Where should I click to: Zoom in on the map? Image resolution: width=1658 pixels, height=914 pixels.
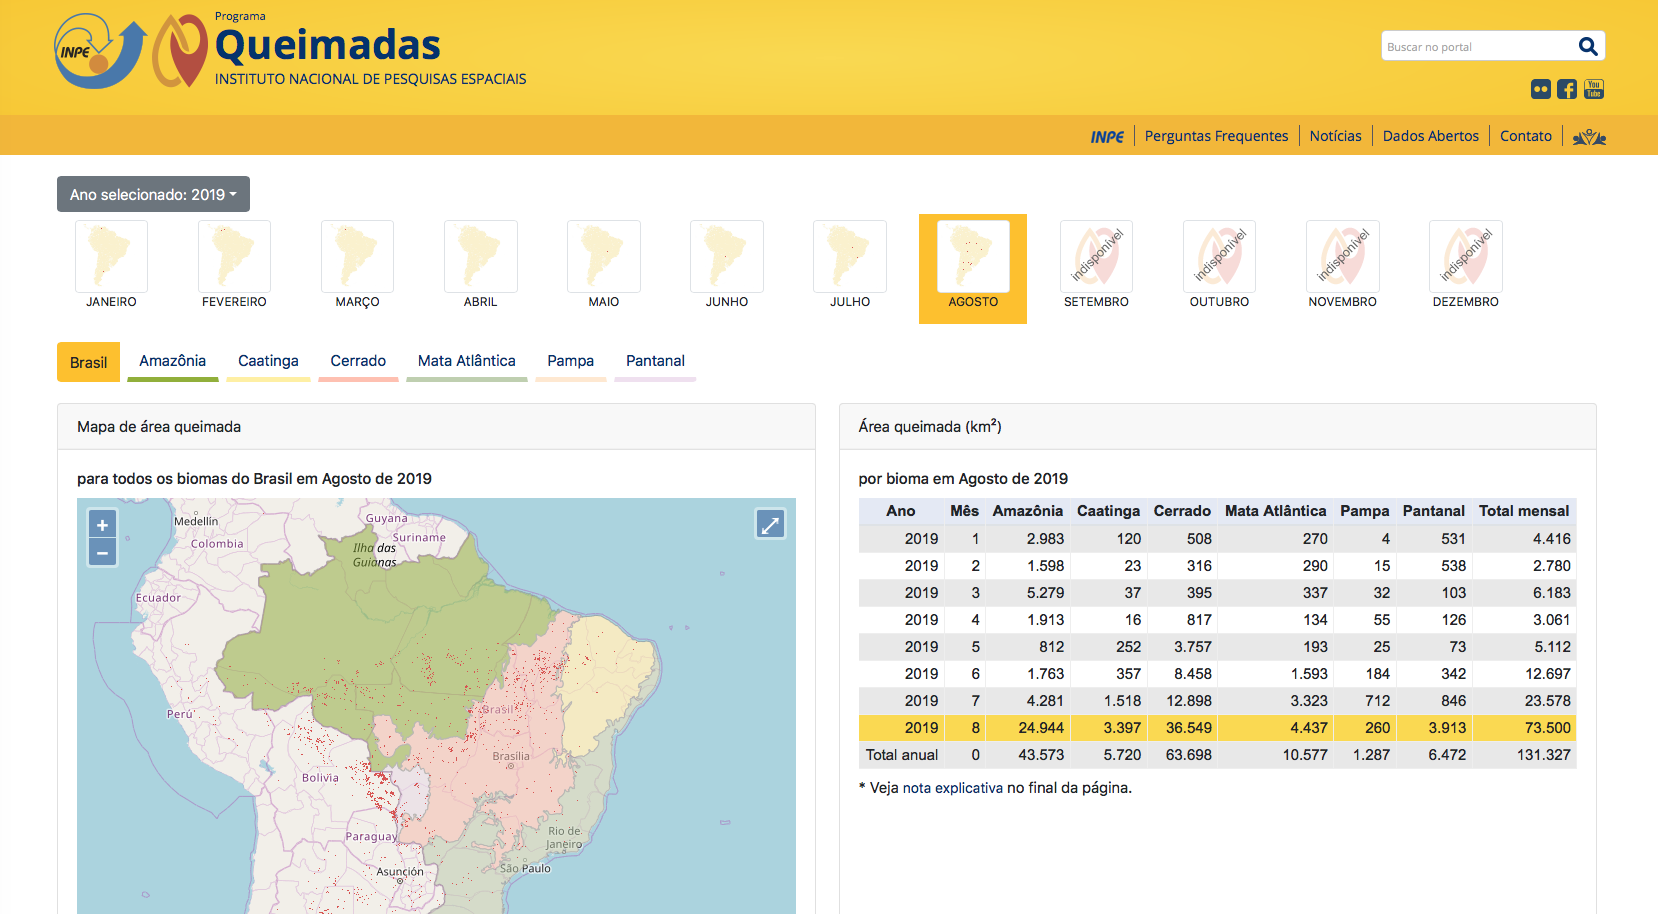click(102, 525)
